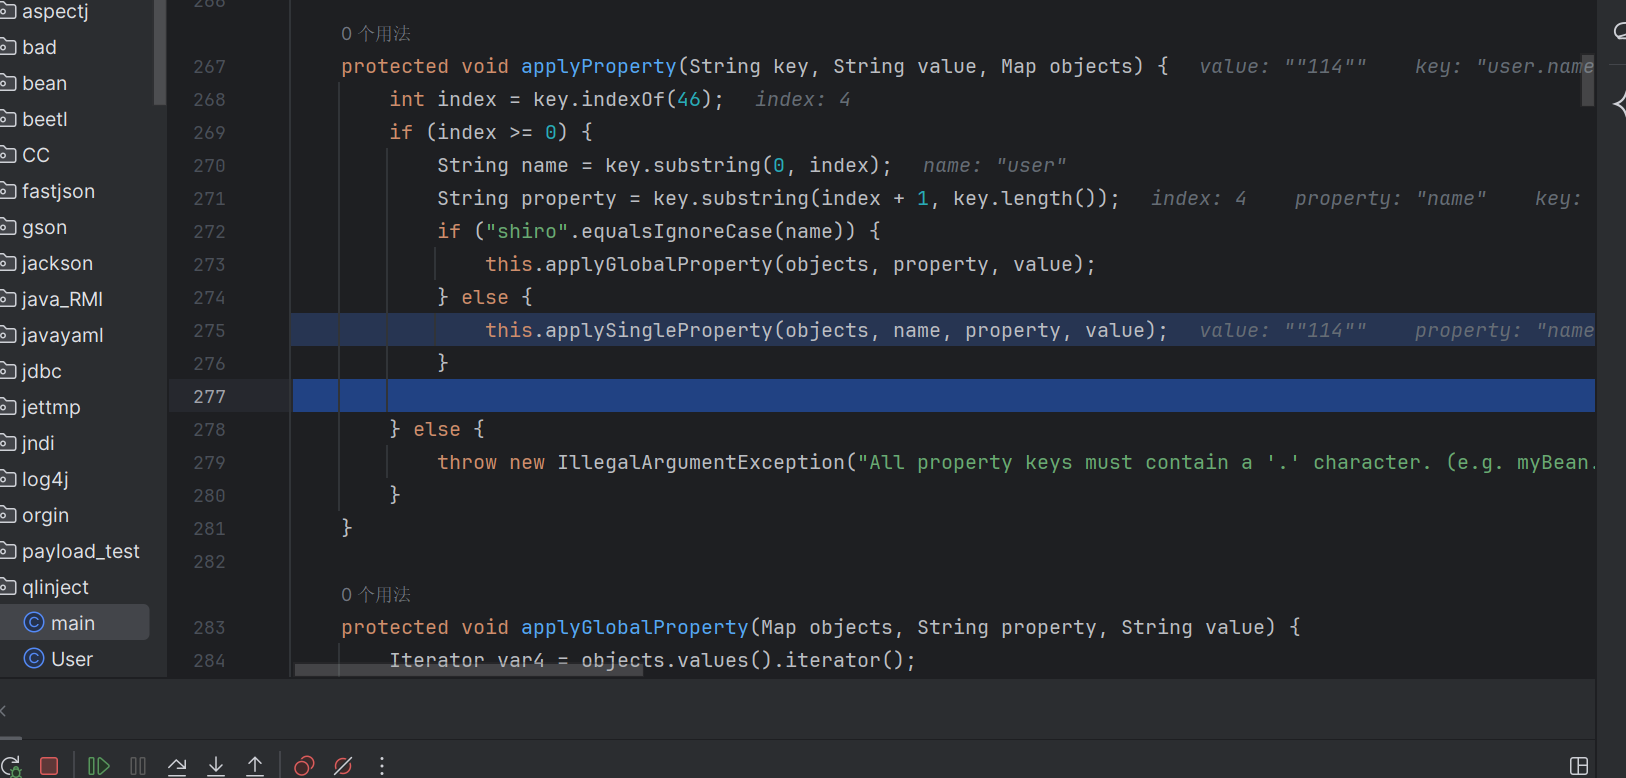Select the CC folder

point(36,155)
